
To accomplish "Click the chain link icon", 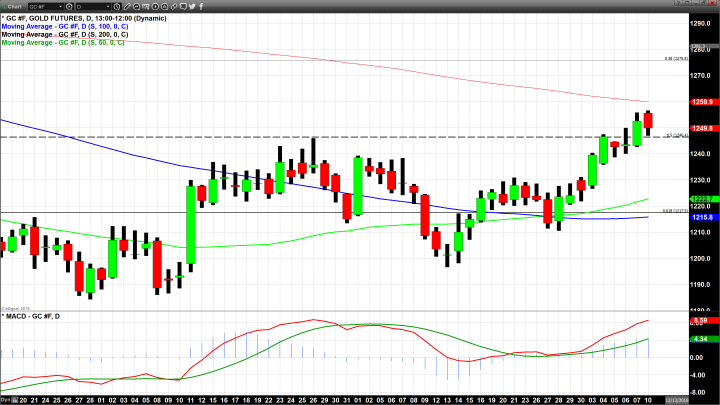I will point(174,6).
